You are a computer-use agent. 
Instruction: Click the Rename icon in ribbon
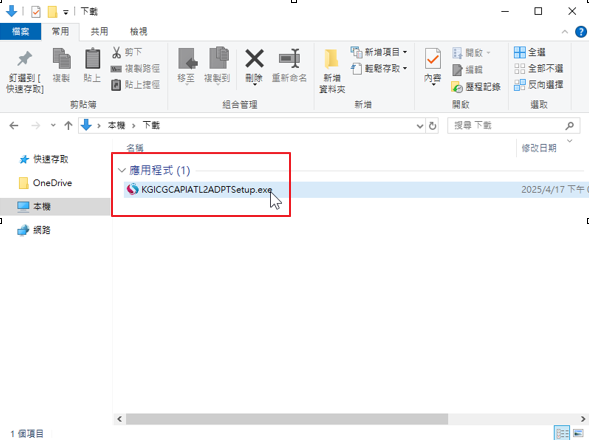pyautogui.click(x=289, y=59)
